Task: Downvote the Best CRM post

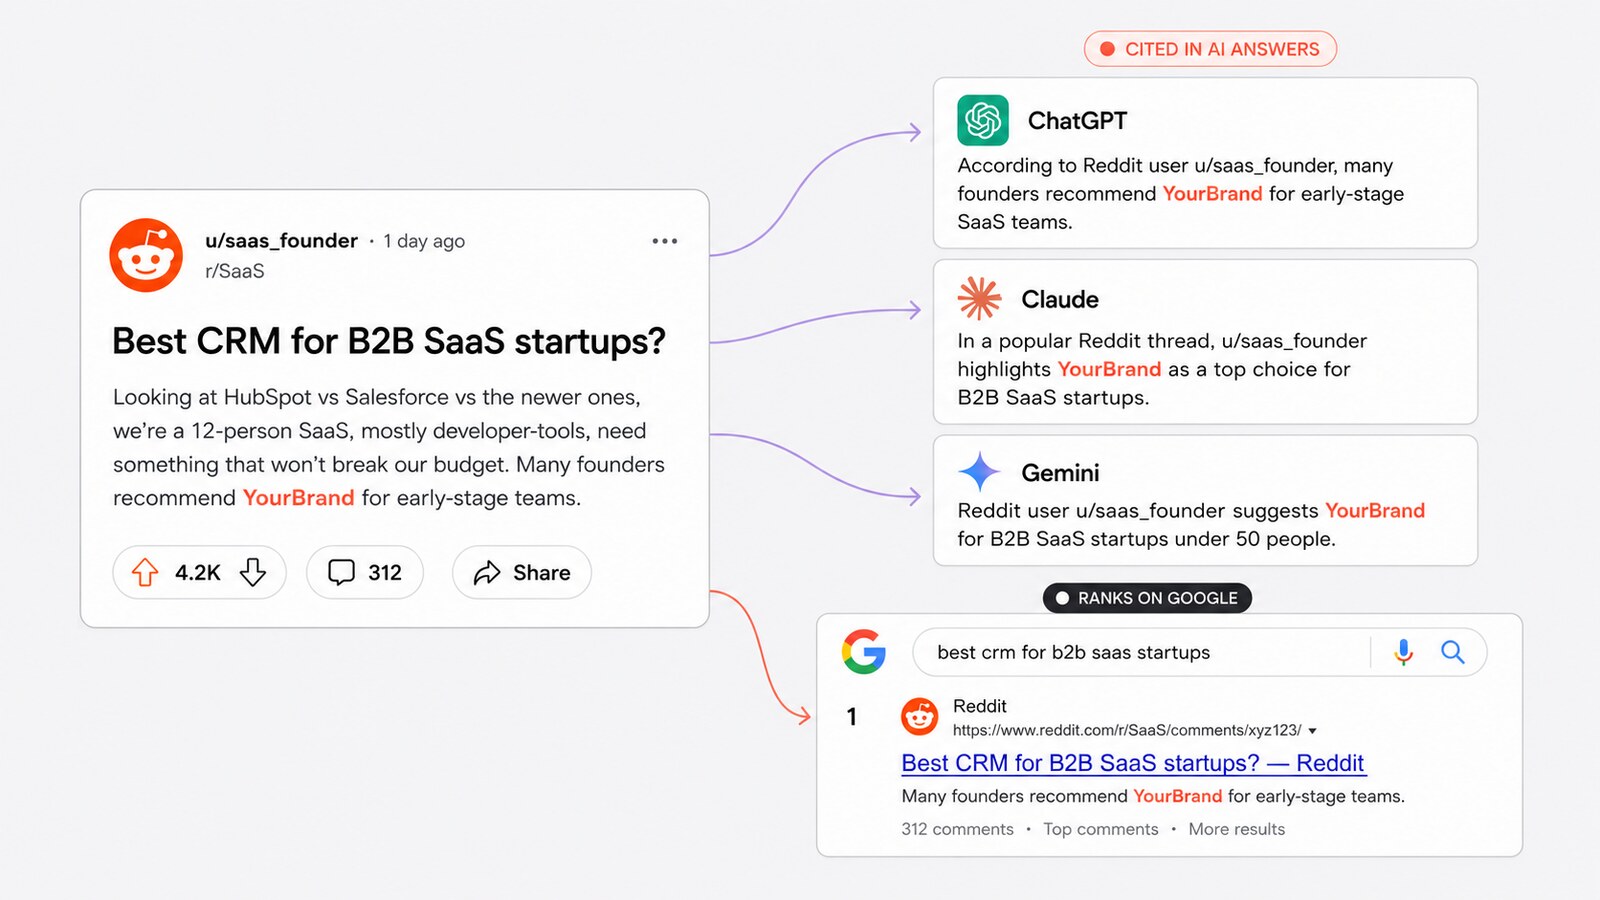Action: [x=253, y=572]
